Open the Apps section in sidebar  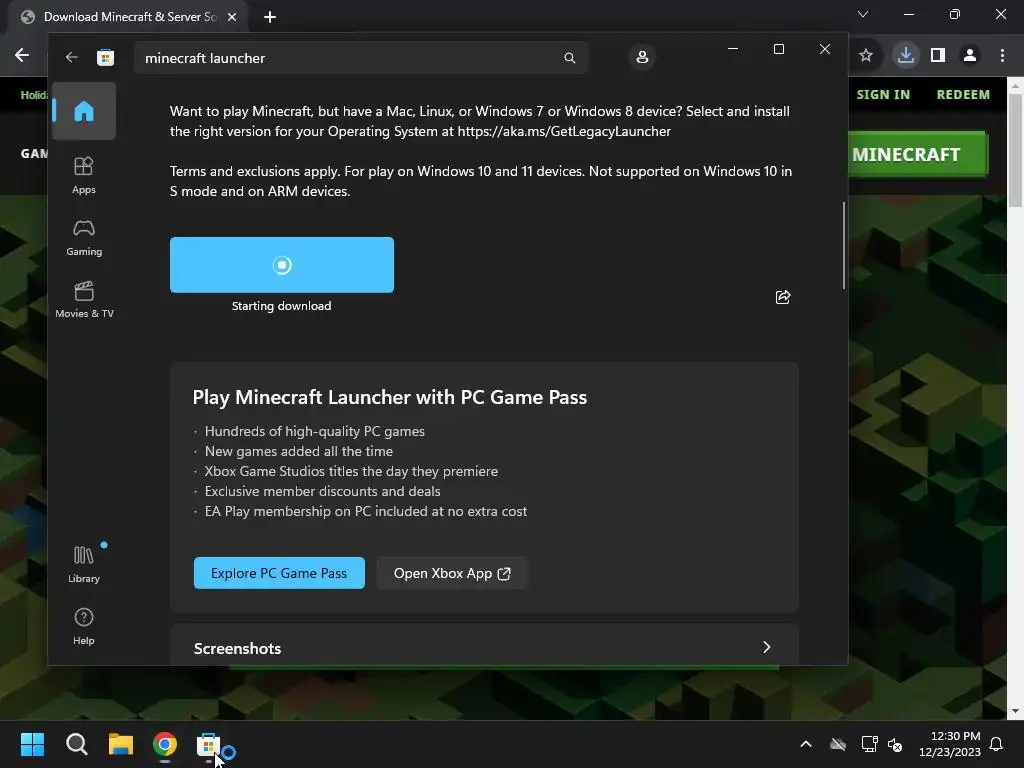click(x=84, y=175)
